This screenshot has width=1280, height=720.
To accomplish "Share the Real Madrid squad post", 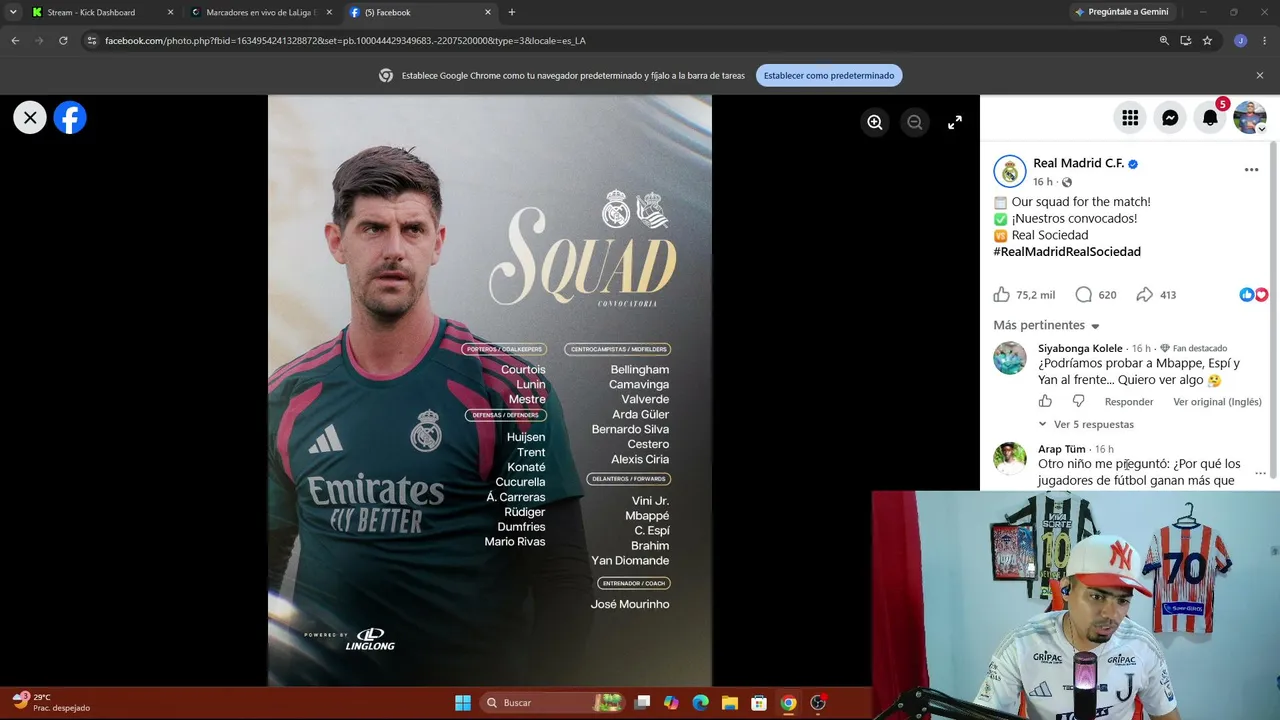I will coord(1145,295).
